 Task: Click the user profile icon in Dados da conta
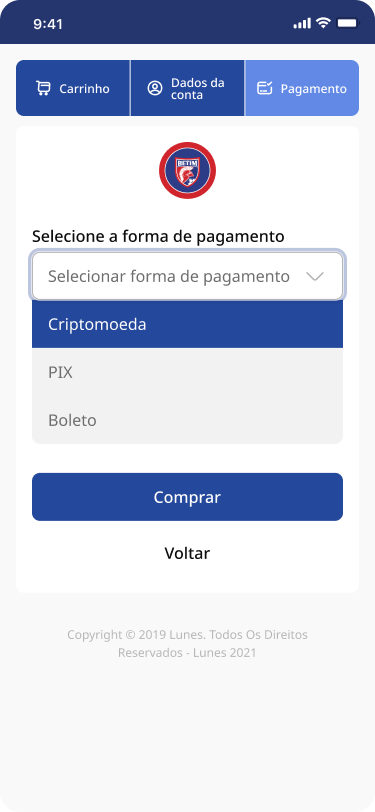[x=155, y=88]
